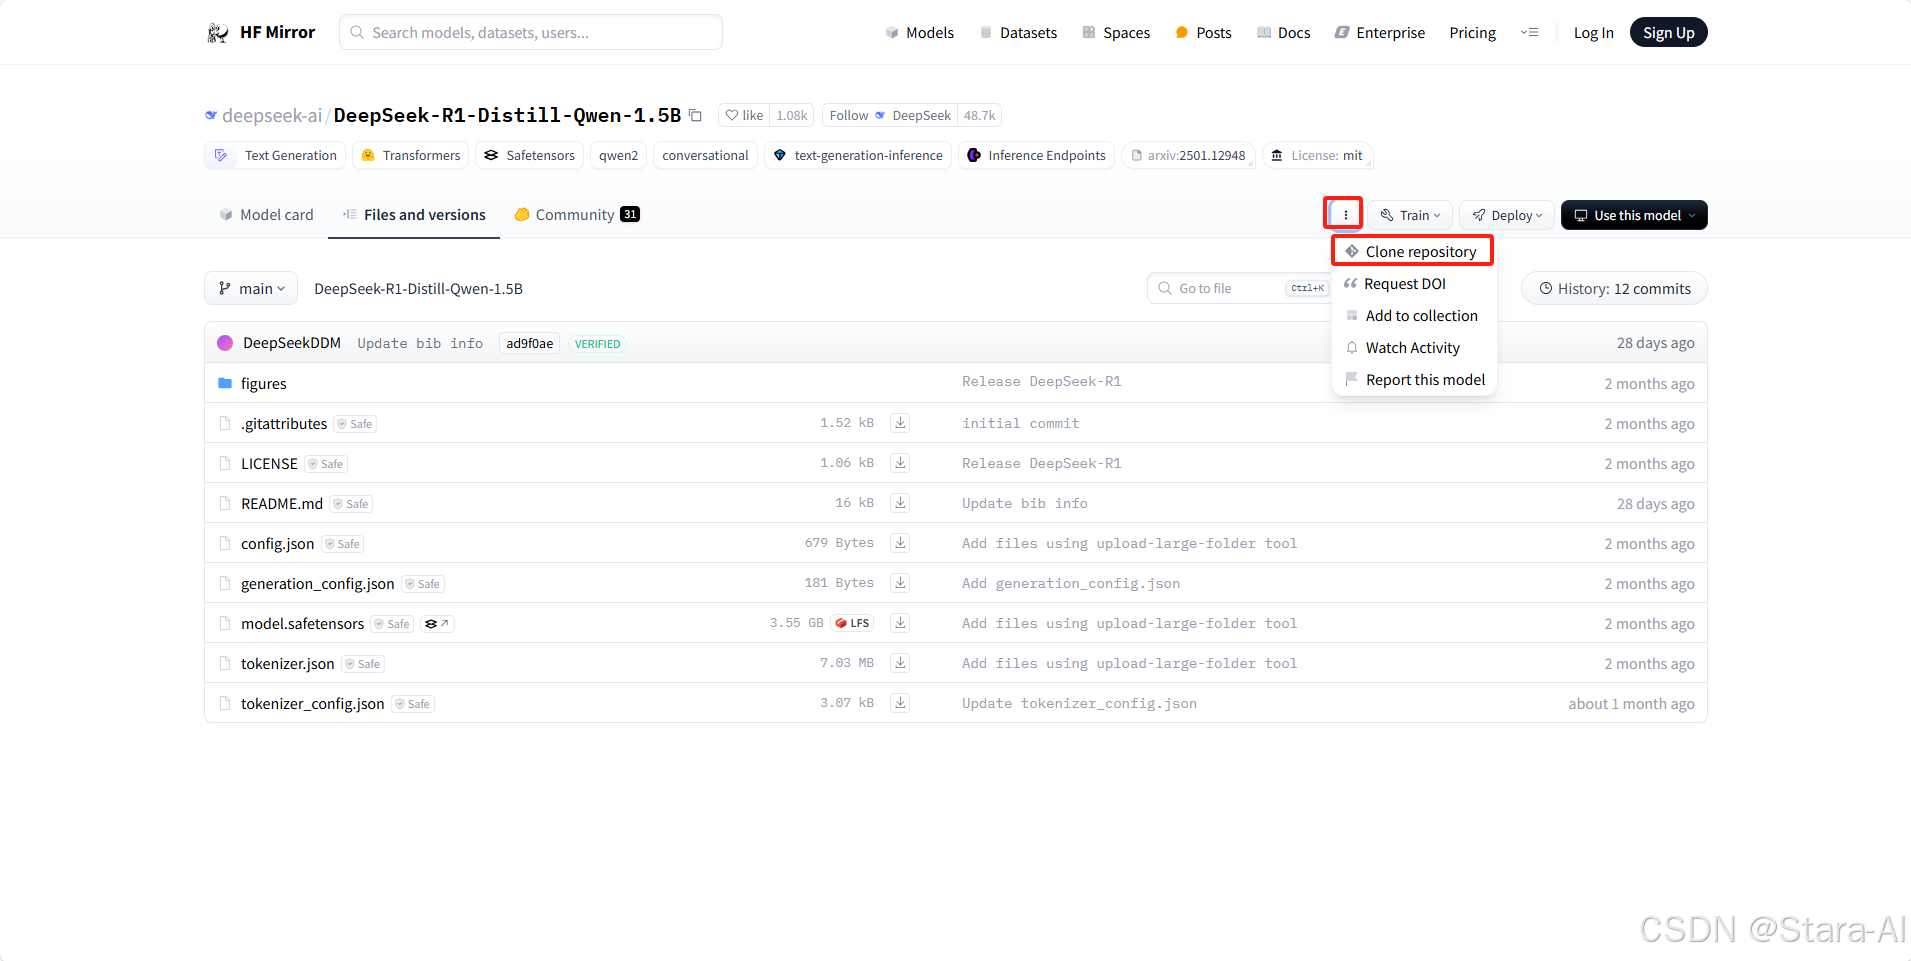Viewport: 1911px width, 961px height.
Task: Click the Sign Up button
Action: click(x=1668, y=33)
